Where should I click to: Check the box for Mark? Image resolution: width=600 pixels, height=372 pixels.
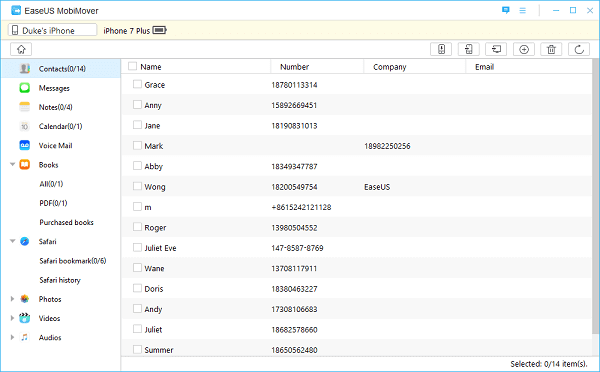tap(137, 145)
